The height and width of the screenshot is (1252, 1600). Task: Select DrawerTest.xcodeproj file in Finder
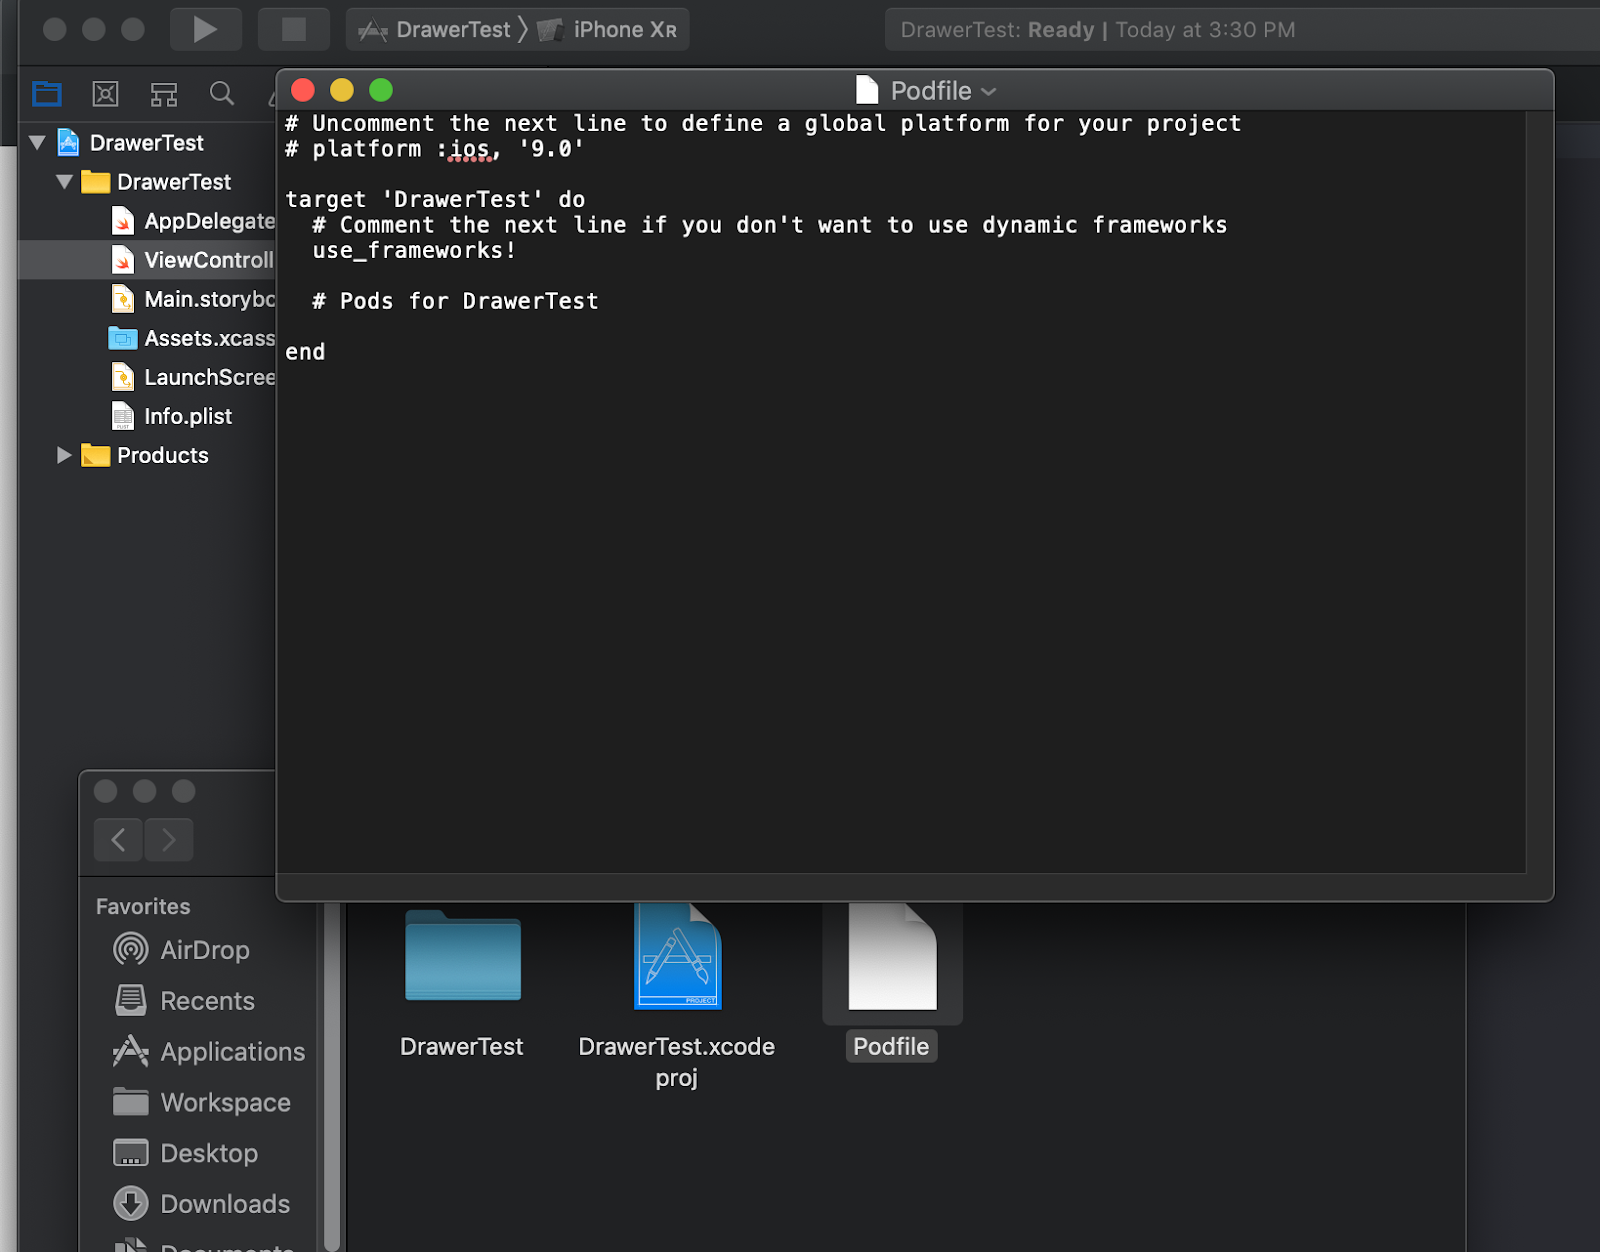point(677,996)
